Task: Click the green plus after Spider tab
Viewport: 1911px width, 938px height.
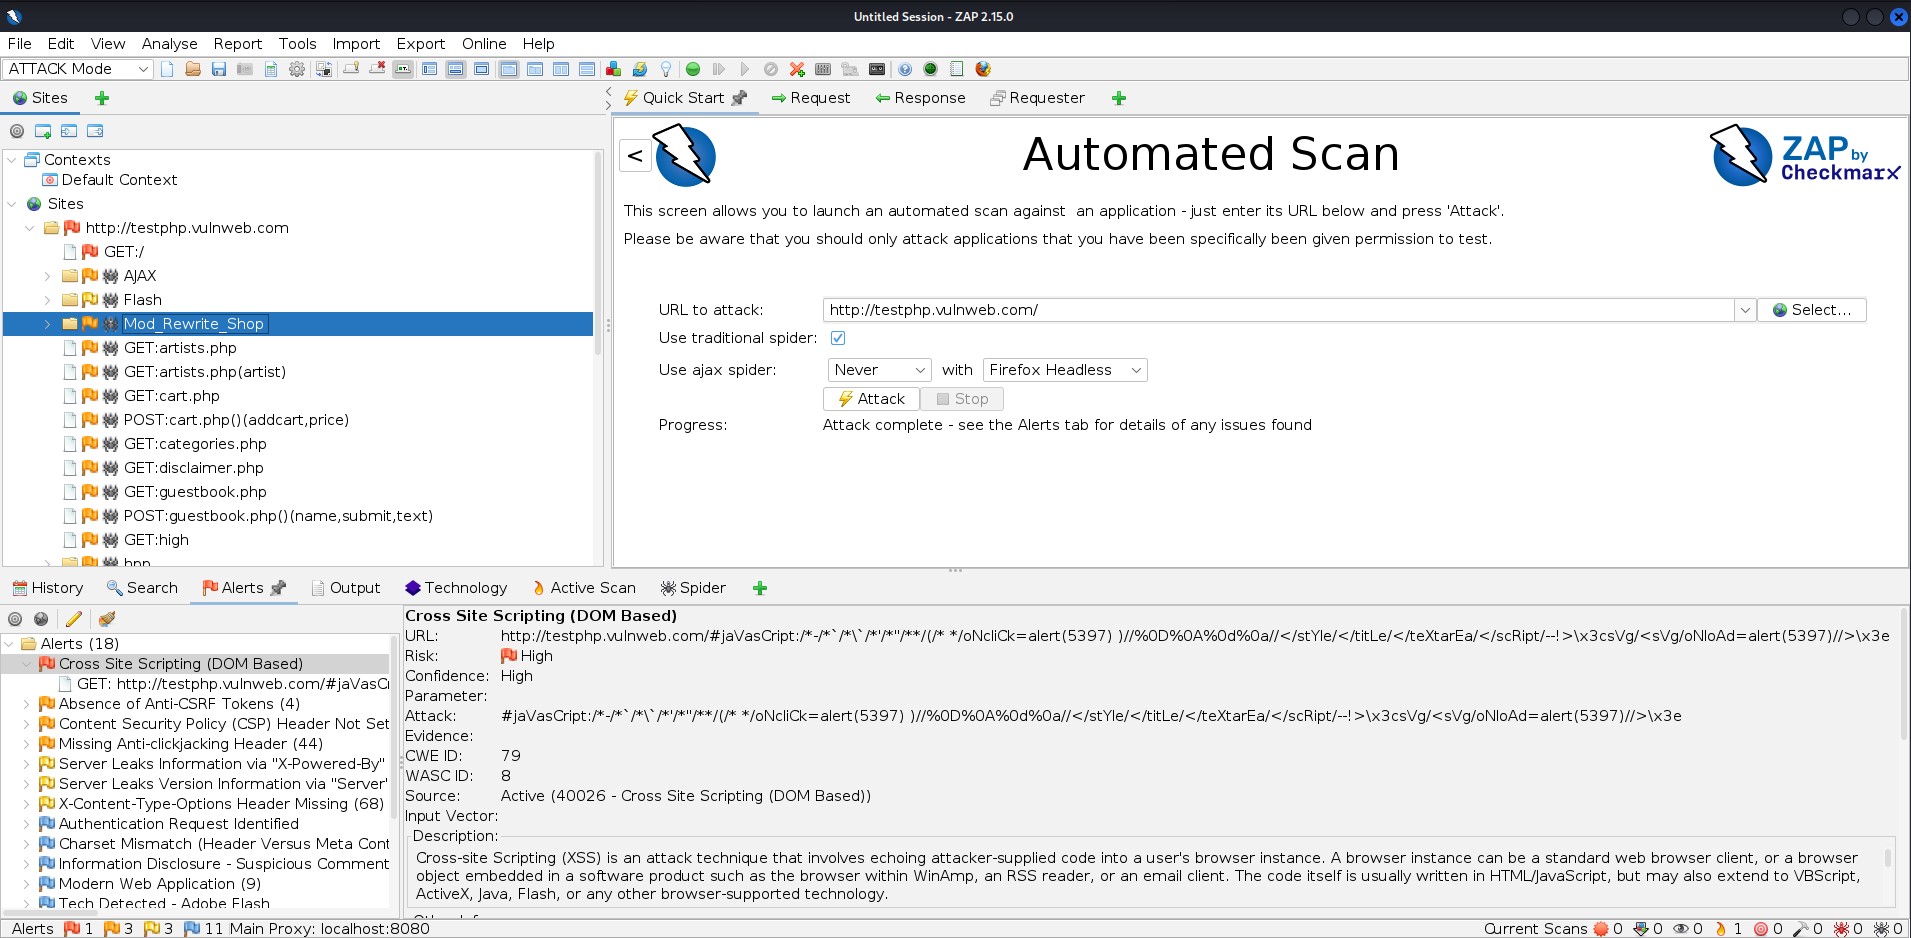Action: coord(760,588)
